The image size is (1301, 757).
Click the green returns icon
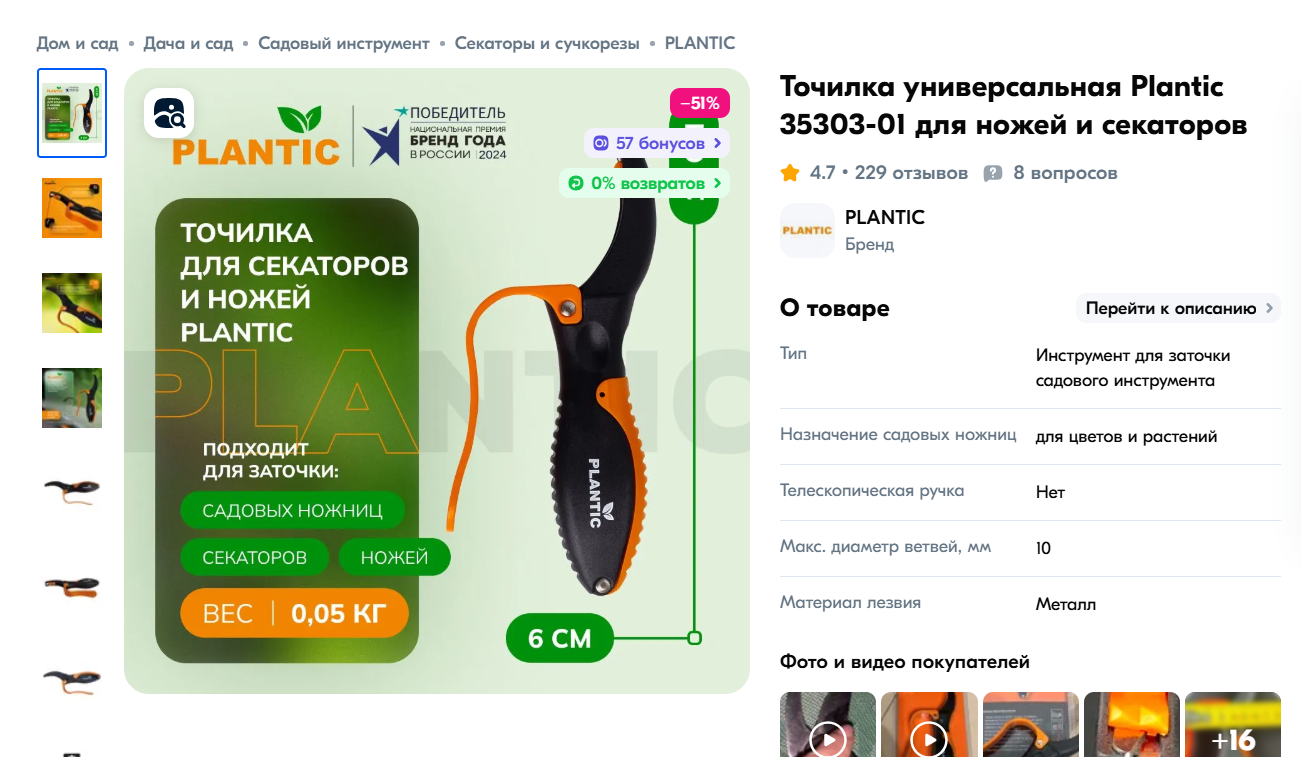point(576,183)
